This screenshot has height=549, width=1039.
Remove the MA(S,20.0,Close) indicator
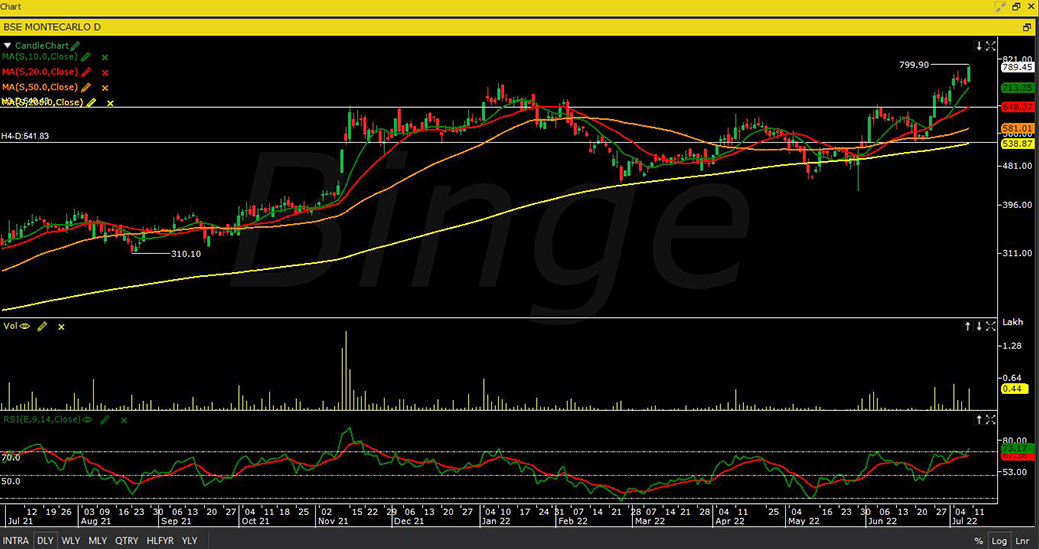click(105, 73)
